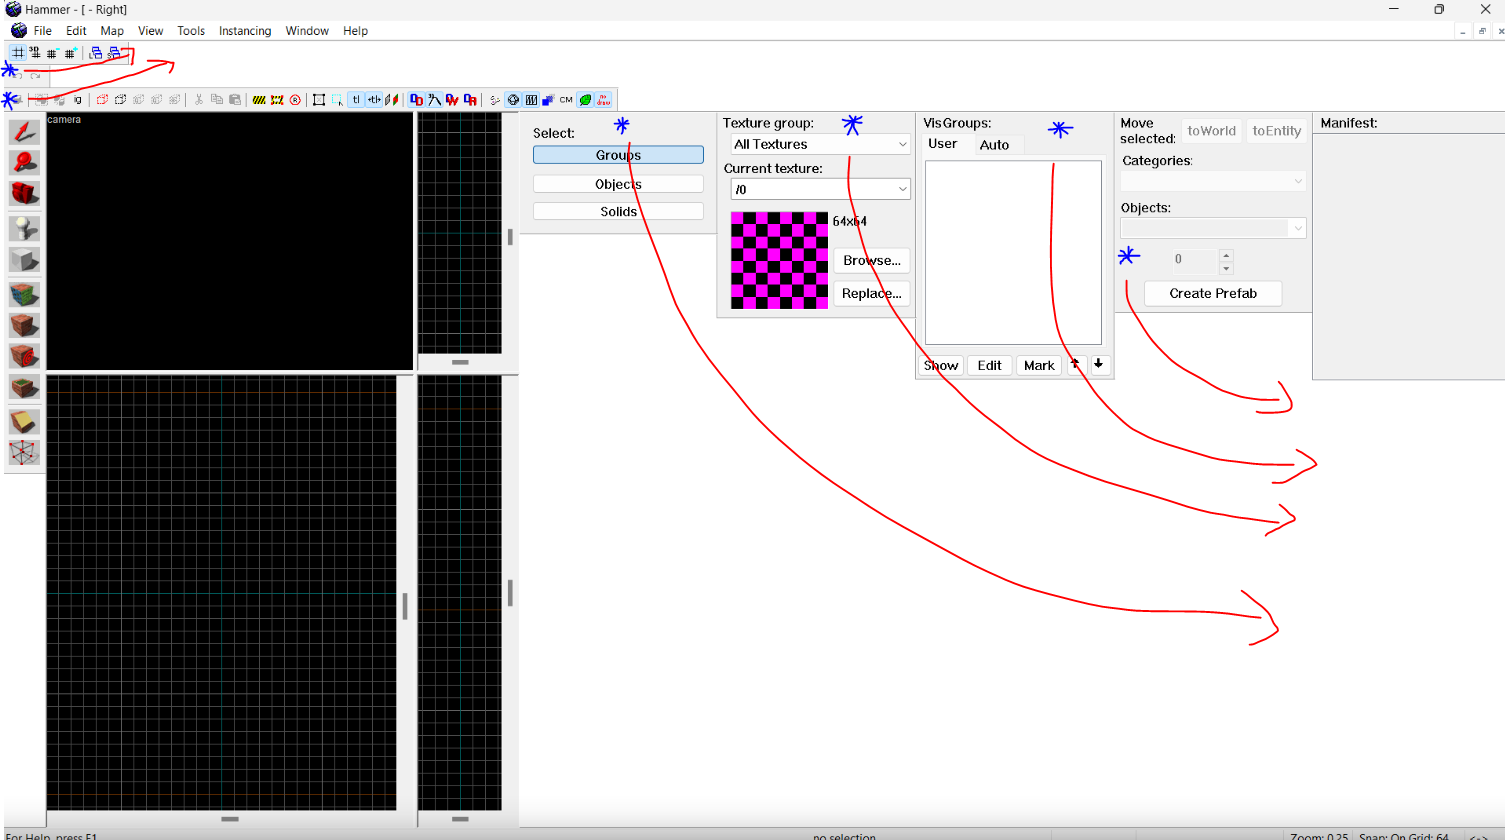The width and height of the screenshot is (1505, 840).
Task: Click the Snap: On Grid: 64 status
Action: [1404, 836]
